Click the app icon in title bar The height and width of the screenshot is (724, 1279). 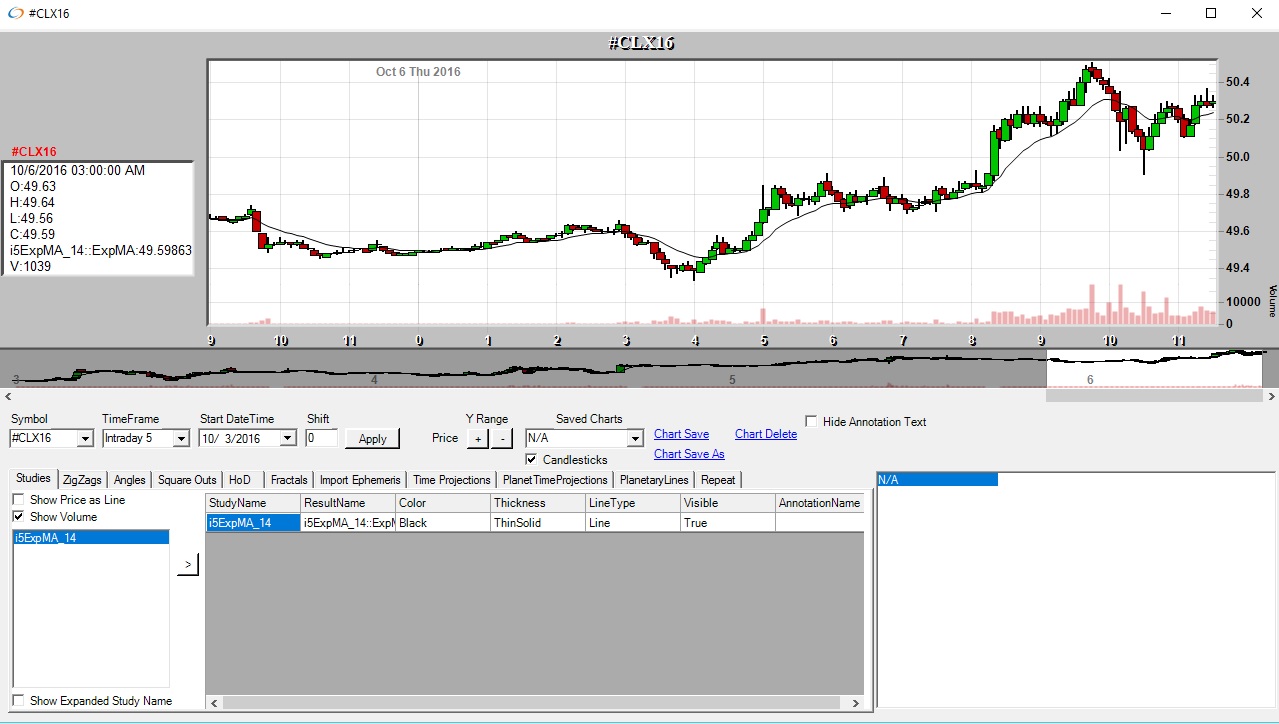pyautogui.click(x=14, y=13)
